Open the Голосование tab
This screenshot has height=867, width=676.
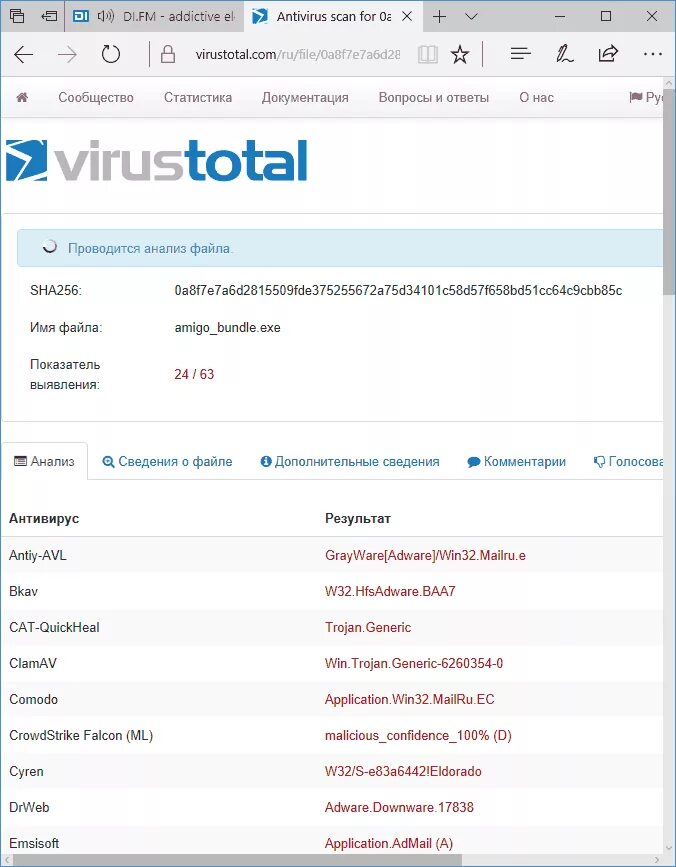click(628, 462)
